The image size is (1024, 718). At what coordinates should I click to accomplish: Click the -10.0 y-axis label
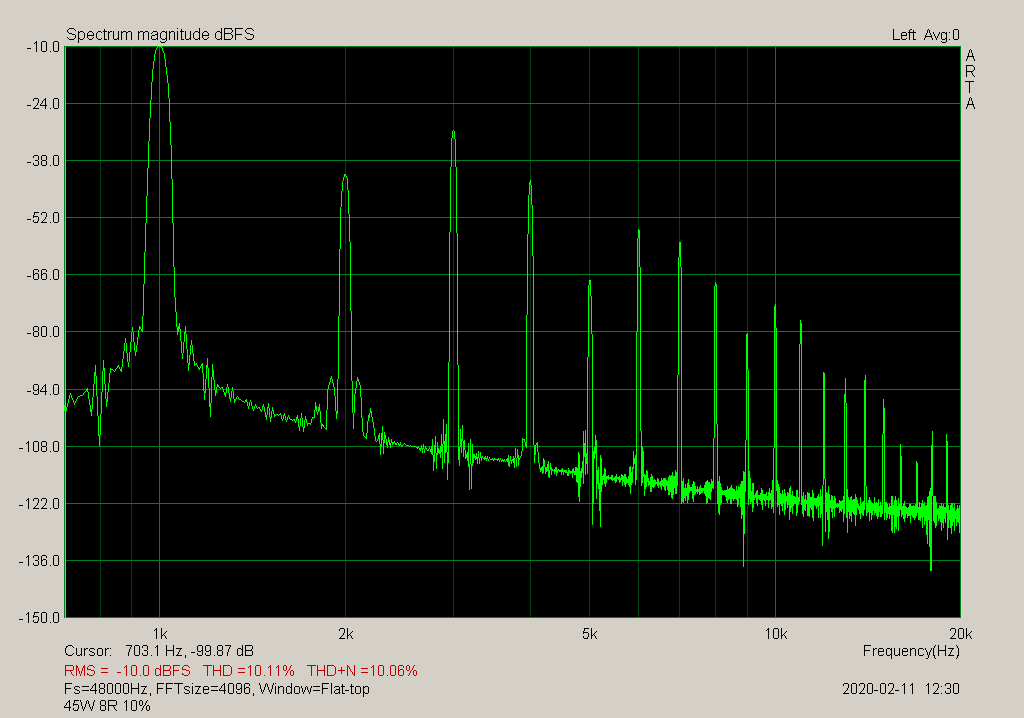(x=43, y=47)
